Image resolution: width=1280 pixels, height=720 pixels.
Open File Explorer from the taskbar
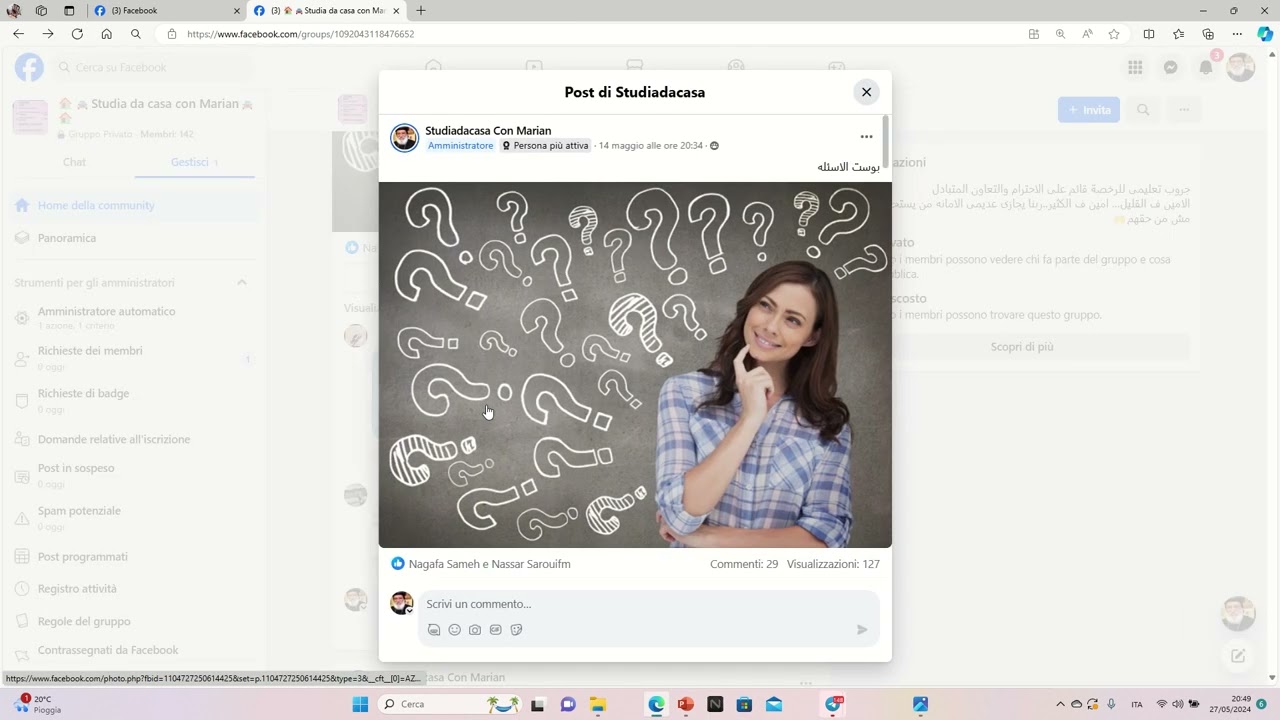pos(597,704)
